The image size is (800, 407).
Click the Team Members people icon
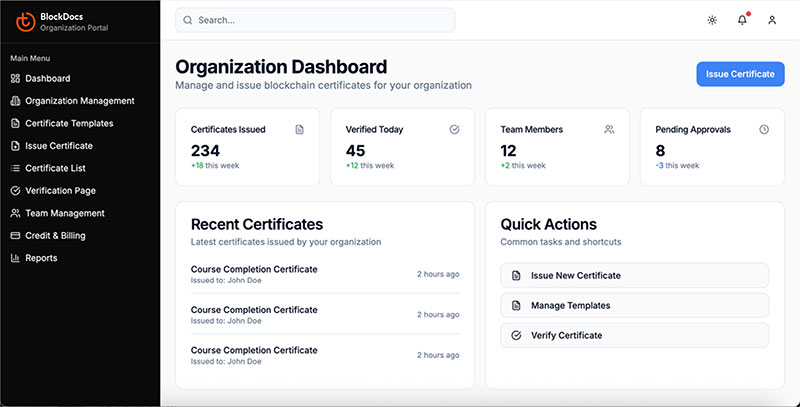coord(609,129)
